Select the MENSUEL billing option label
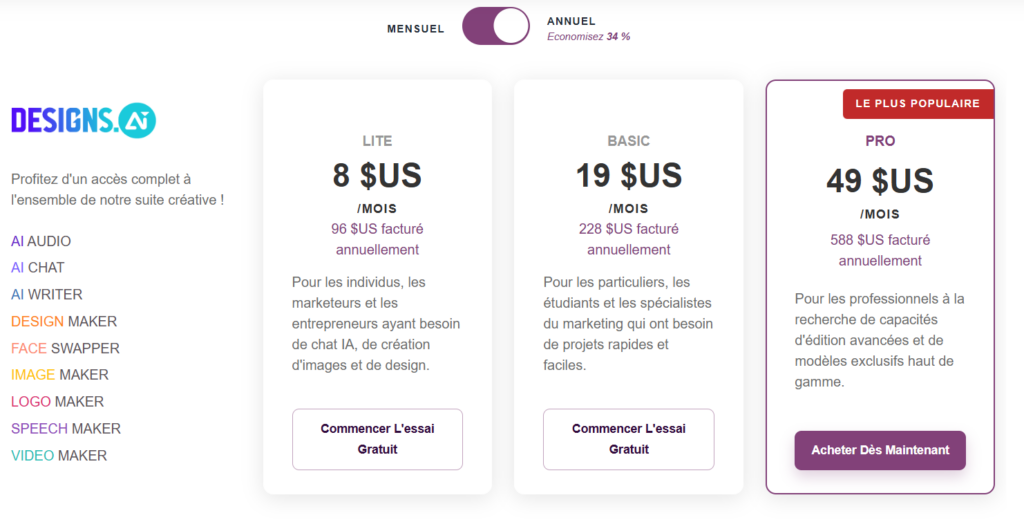 point(415,29)
